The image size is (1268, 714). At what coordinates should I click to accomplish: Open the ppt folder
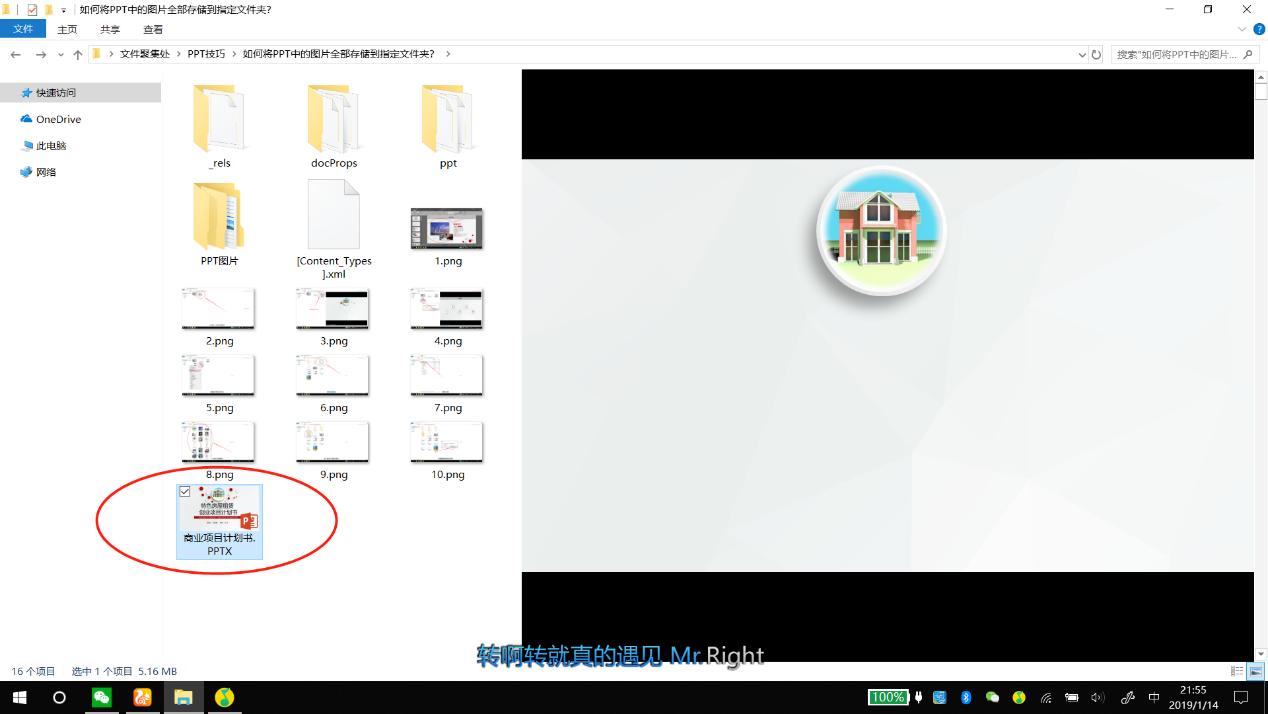coord(448,126)
